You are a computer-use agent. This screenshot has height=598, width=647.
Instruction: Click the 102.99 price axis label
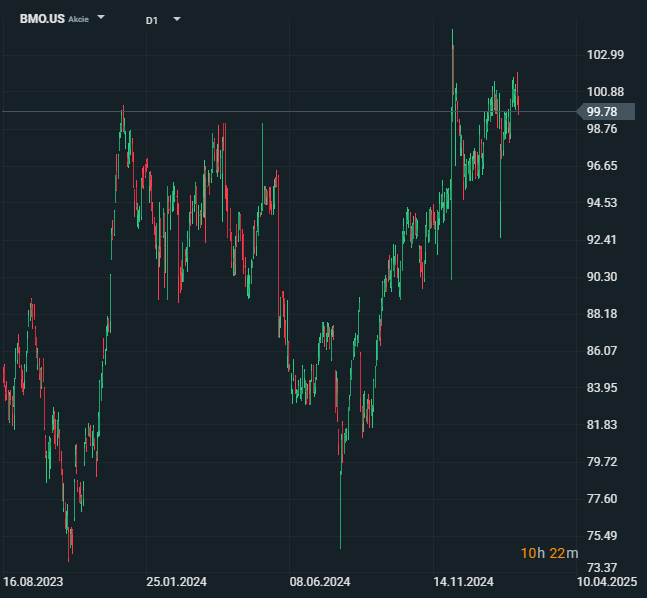(605, 55)
